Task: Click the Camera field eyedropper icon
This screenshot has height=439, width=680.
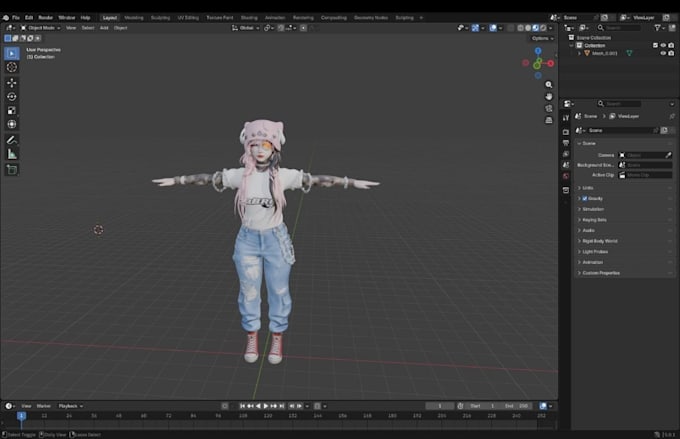Action: pos(668,155)
